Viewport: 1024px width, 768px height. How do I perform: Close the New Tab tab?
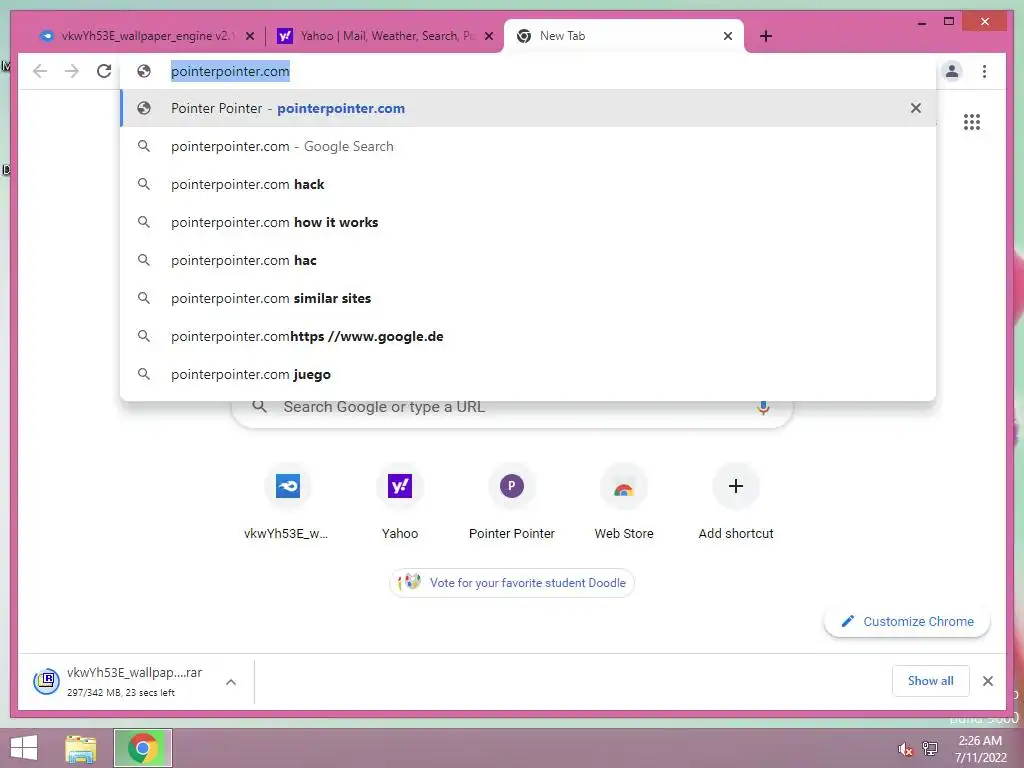pos(728,36)
